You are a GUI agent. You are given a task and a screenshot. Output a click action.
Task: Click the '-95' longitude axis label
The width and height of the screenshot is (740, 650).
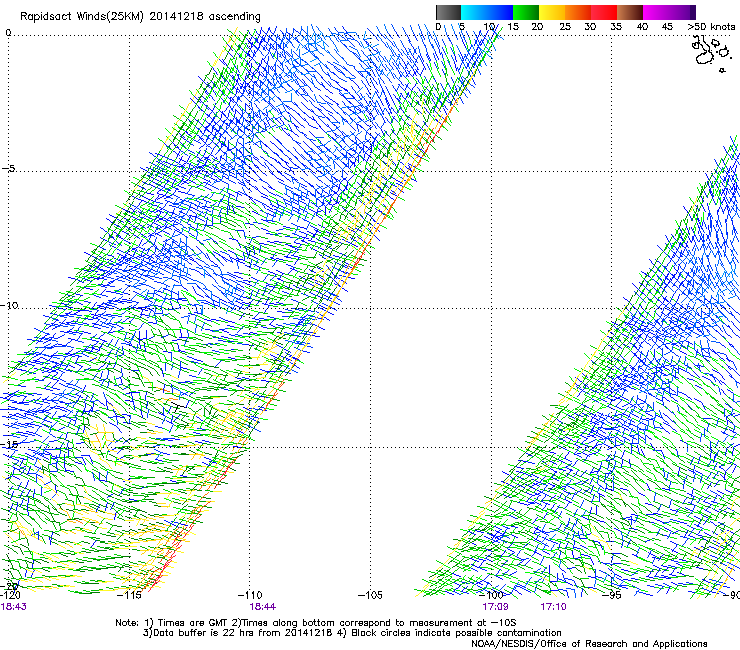pyautogui.click(x=612, y=595)
